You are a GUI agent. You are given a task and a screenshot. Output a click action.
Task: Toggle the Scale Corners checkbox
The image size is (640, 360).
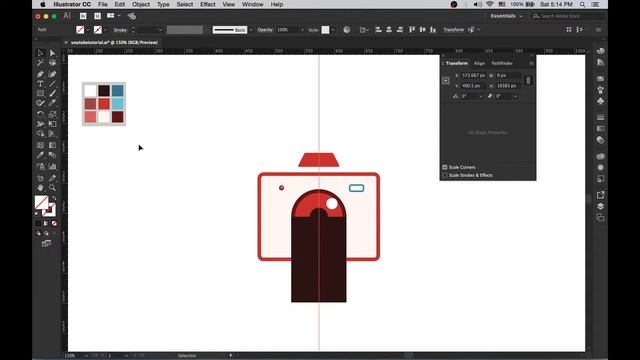445,167
